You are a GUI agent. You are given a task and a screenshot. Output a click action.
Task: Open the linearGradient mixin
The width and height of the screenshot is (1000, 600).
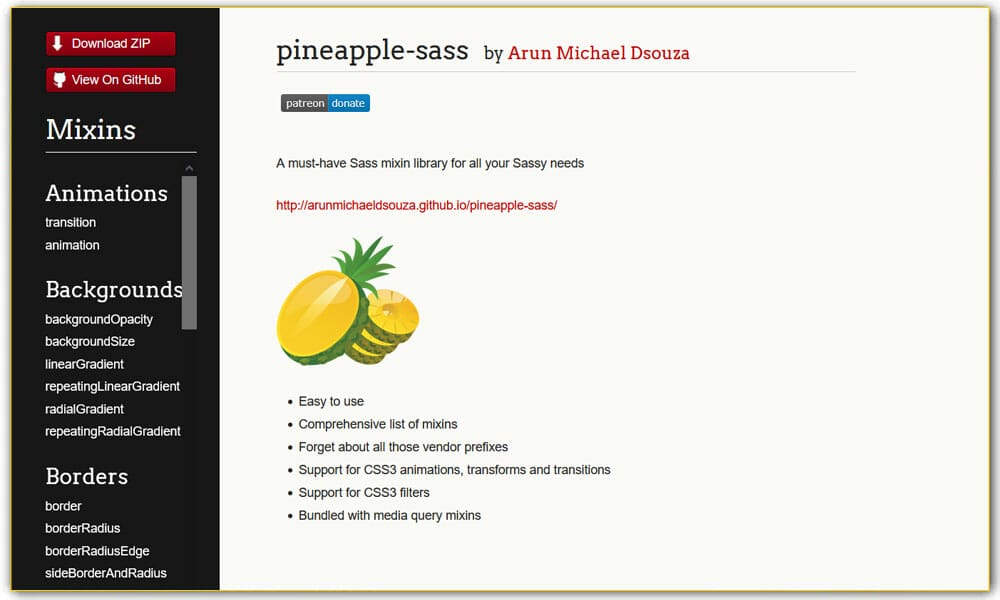(84, 364)
